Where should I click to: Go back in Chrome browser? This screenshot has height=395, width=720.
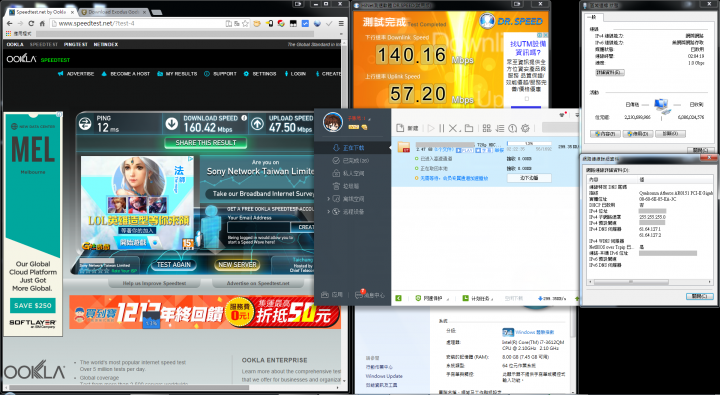tap(9, 23)
